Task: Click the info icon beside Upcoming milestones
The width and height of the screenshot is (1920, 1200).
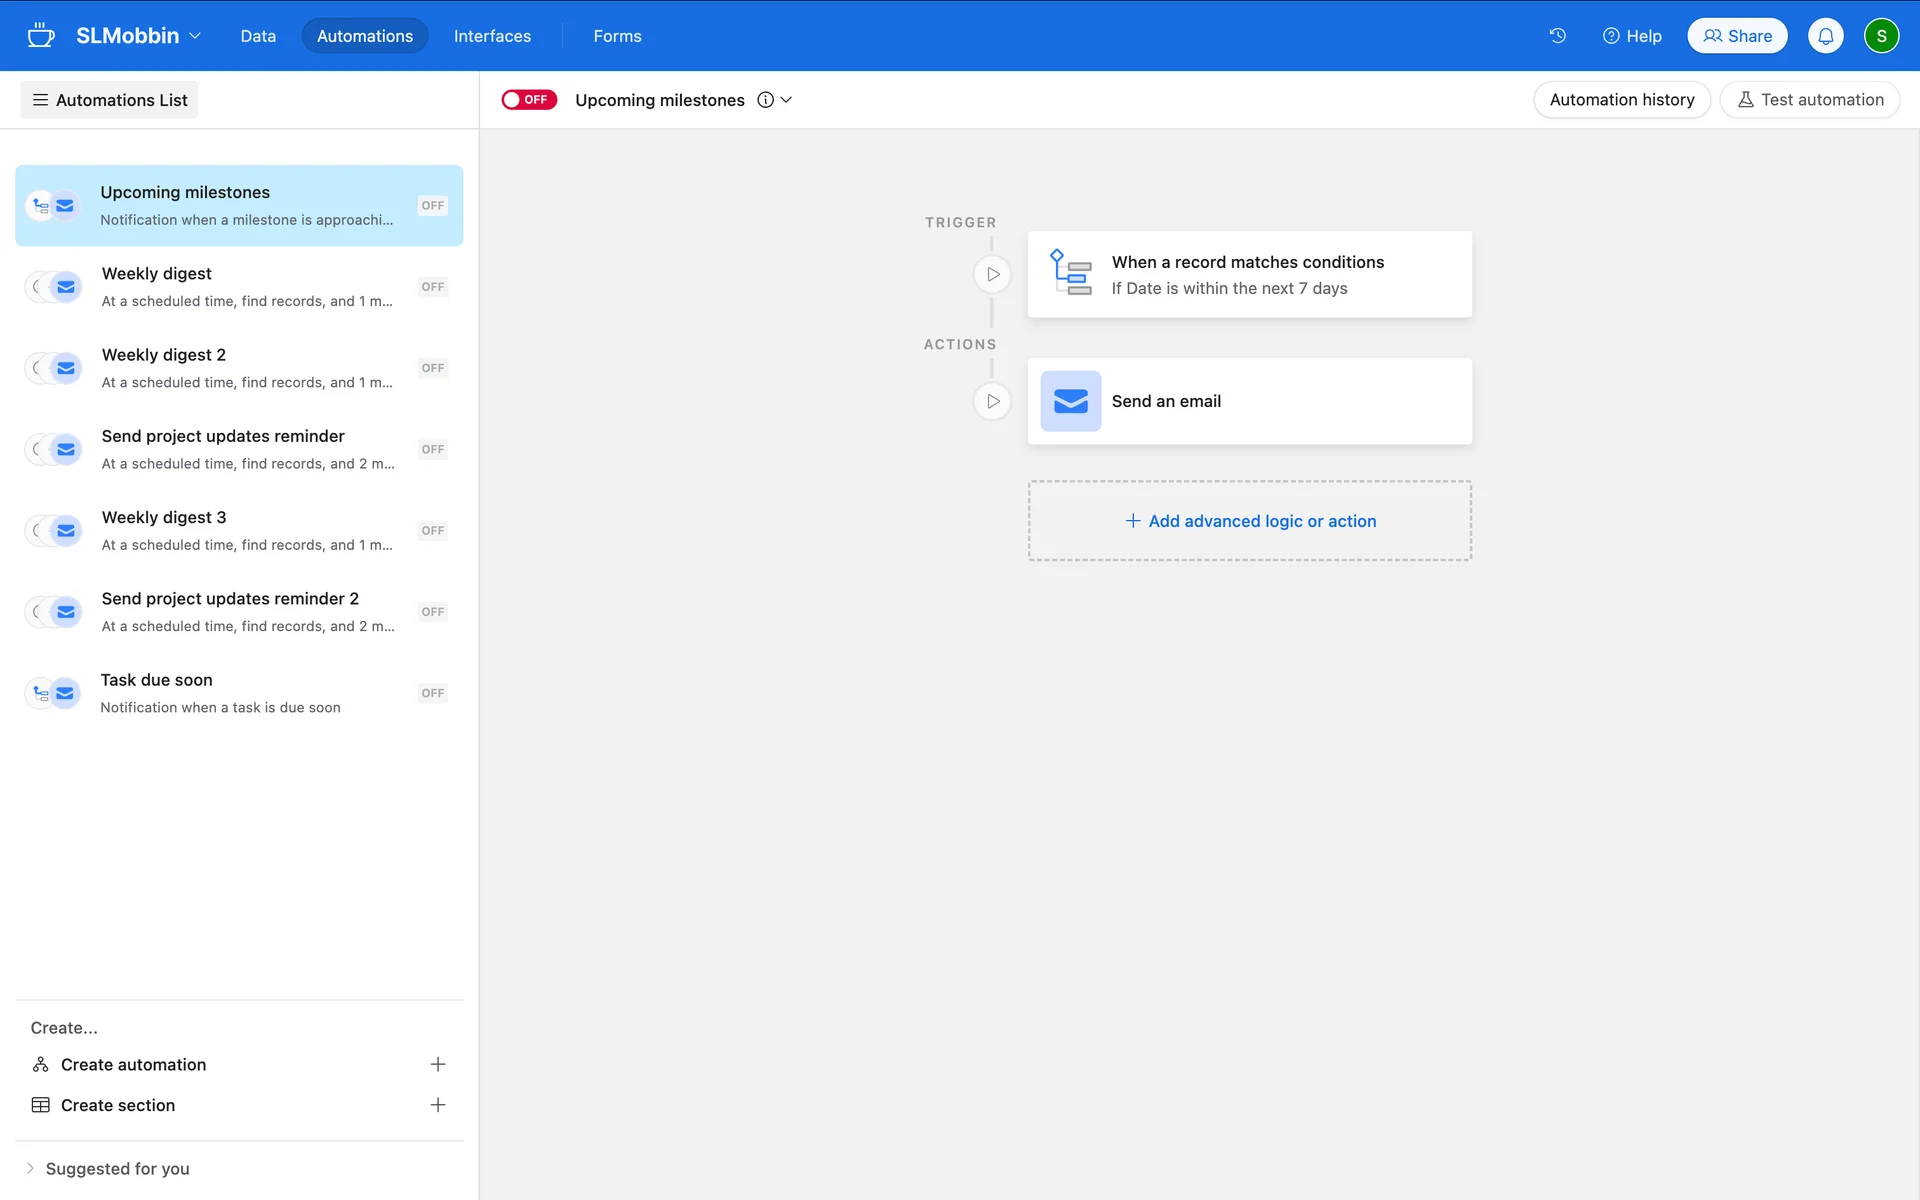Action: (x=765, y=100)
